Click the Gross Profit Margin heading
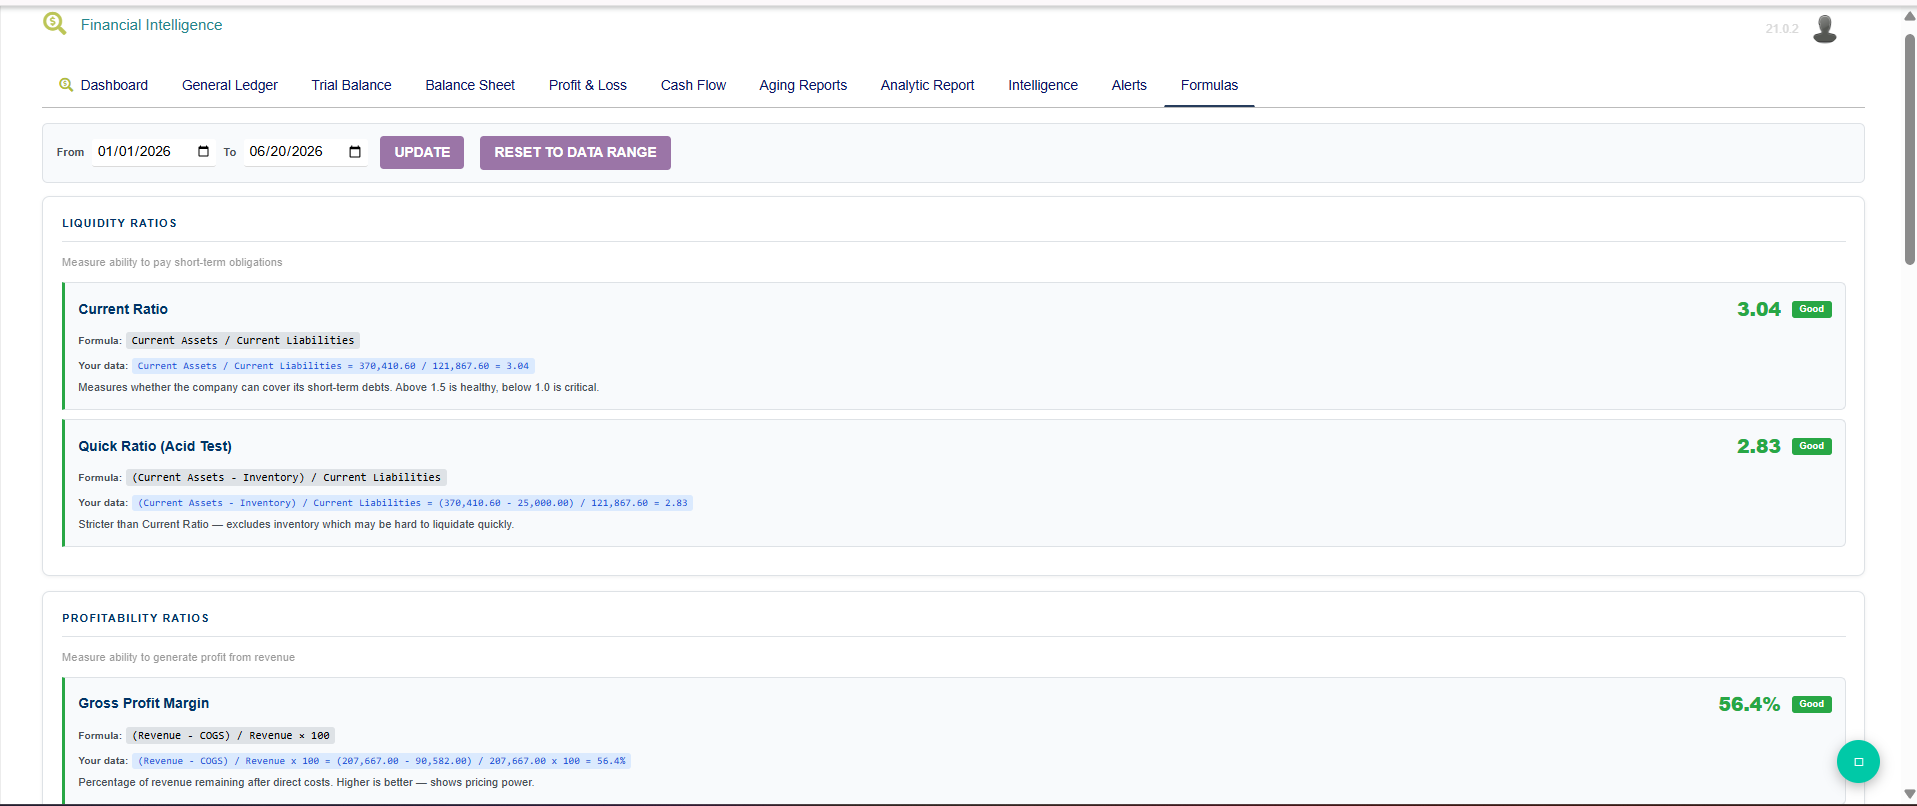The height and width of the screenshot is (806, 1917). coord(144,704)
